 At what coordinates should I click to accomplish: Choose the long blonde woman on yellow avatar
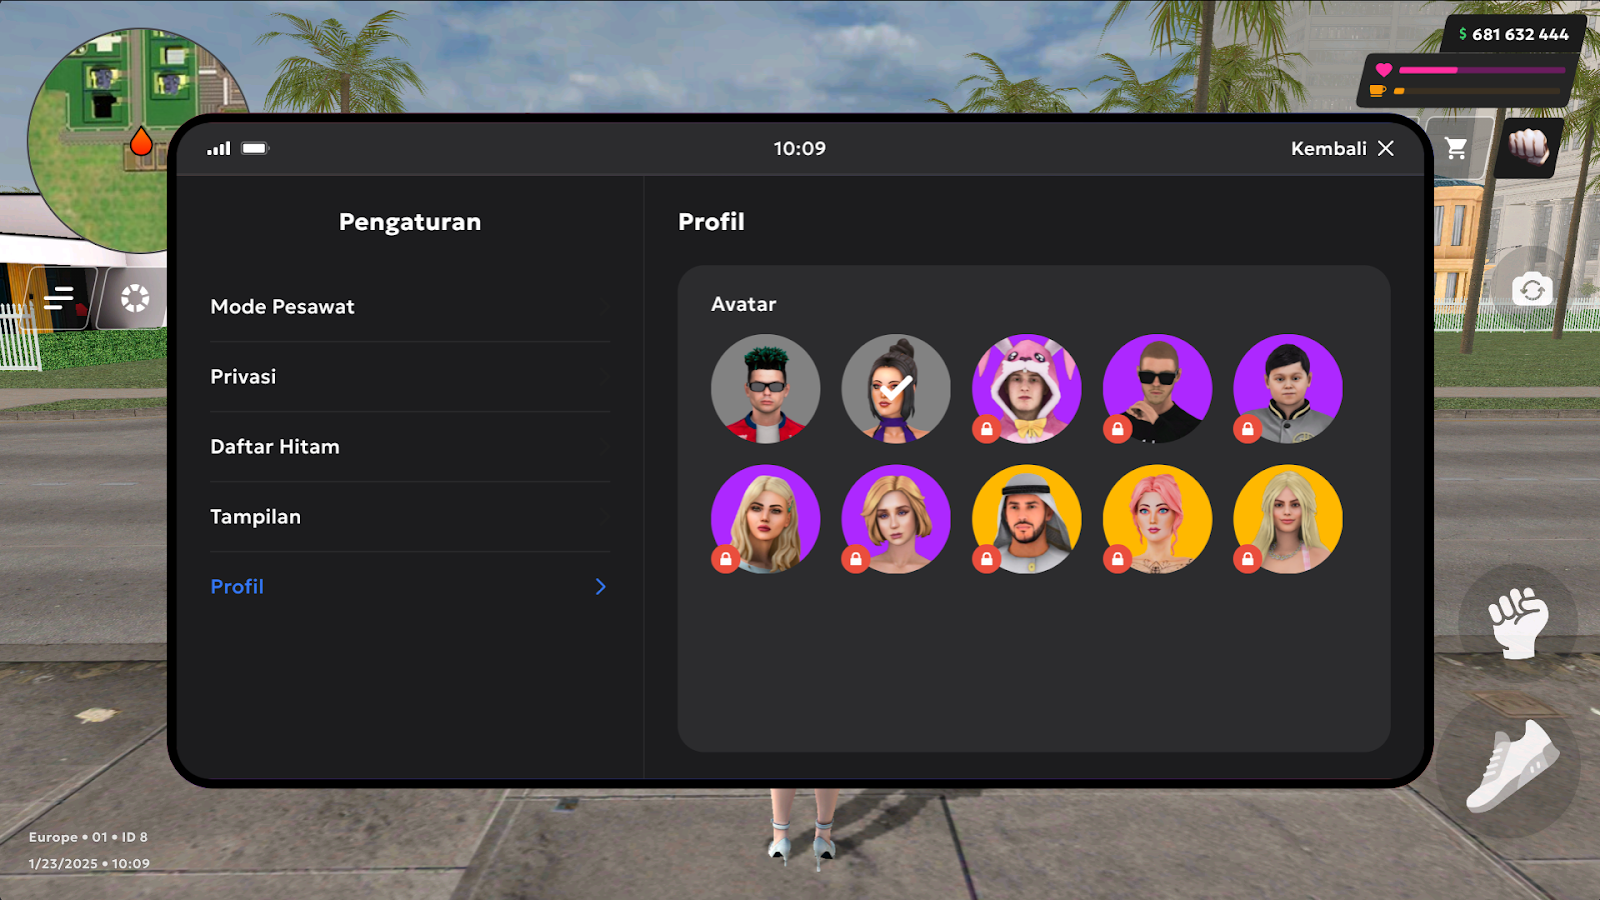(x=1288, y=519)
